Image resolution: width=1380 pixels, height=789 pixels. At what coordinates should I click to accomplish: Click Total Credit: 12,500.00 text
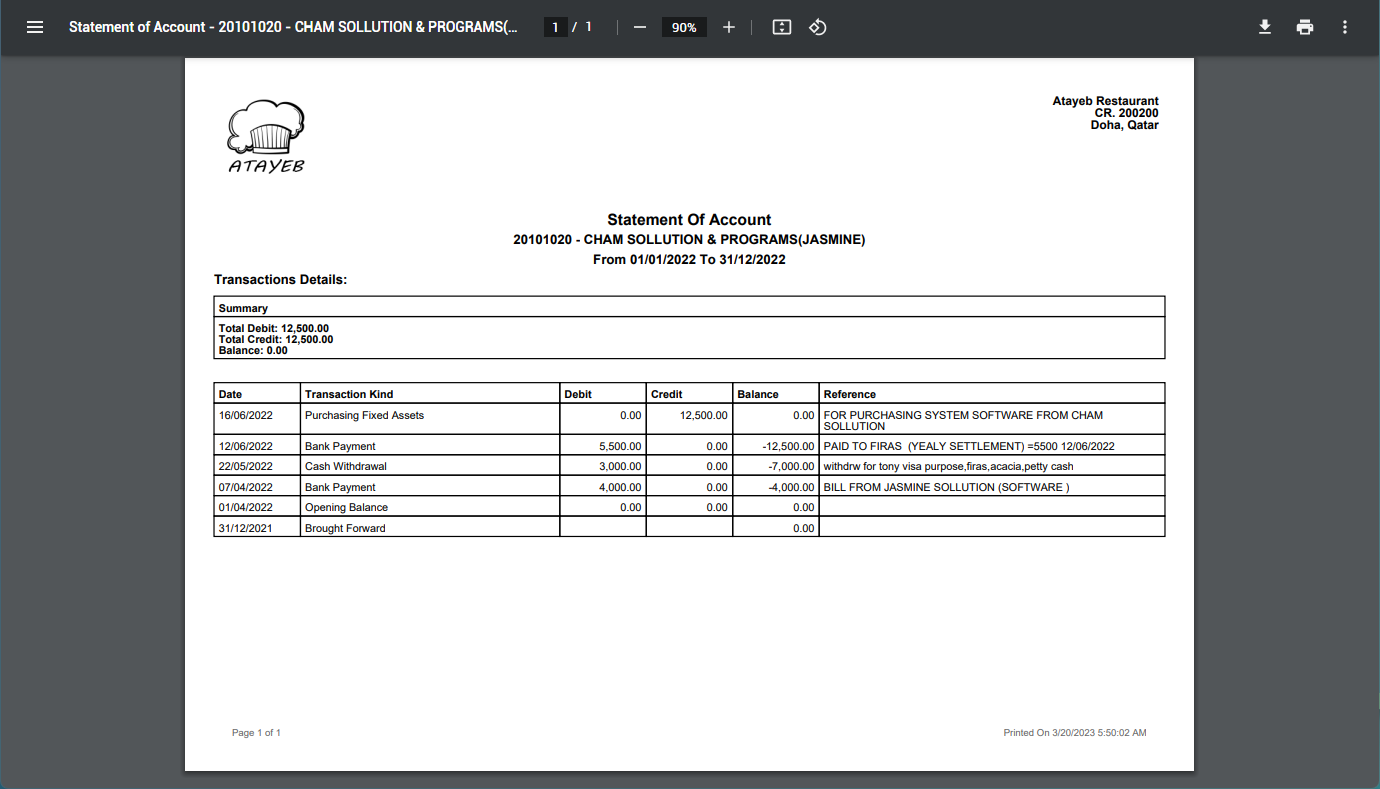(x=276, y=340)
